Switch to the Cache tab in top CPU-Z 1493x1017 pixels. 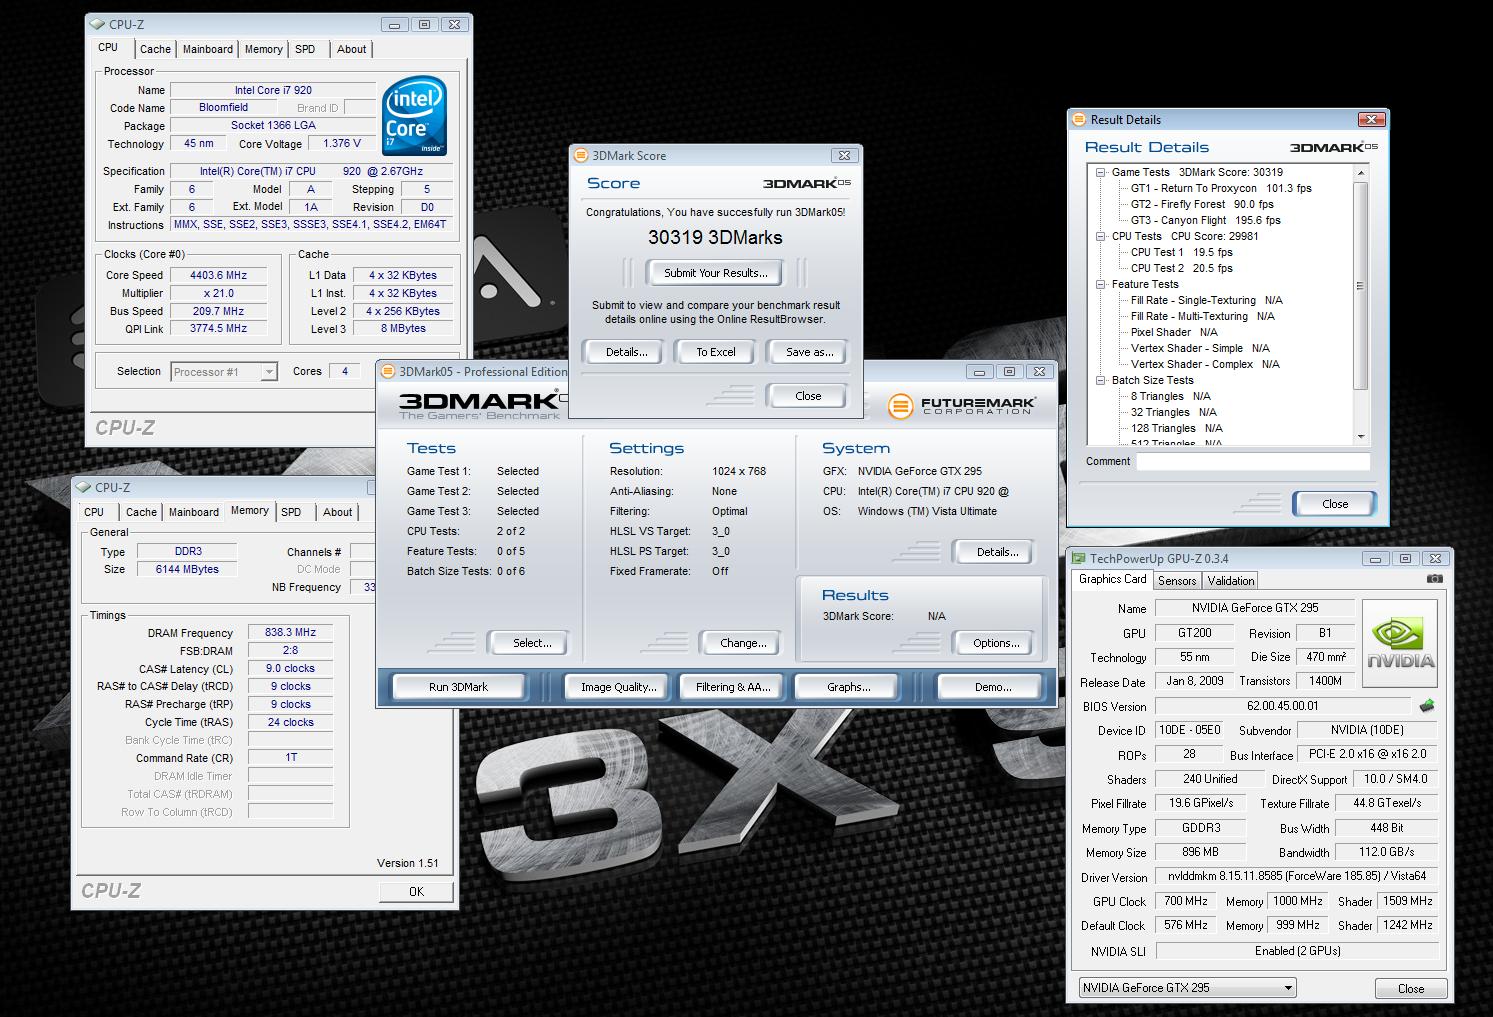pyautogui.click(x=155, y=49)
